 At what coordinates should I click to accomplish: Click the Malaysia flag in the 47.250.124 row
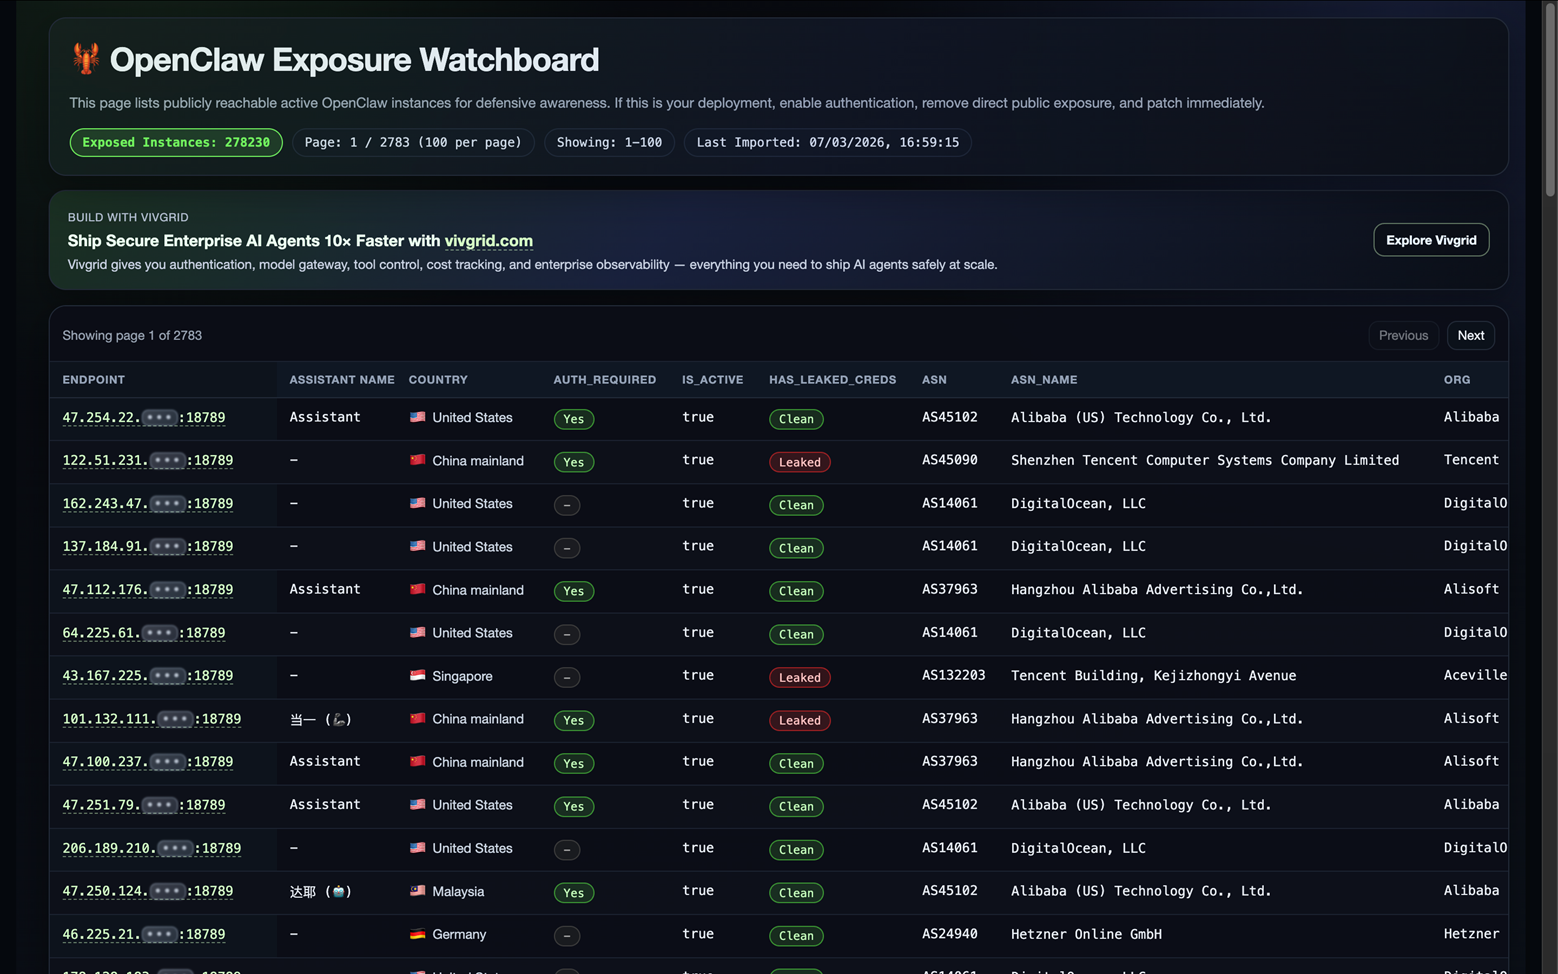418,890
